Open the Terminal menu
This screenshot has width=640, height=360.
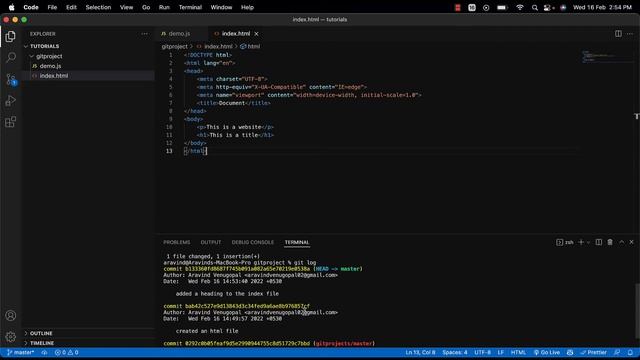tap(190, 7)
